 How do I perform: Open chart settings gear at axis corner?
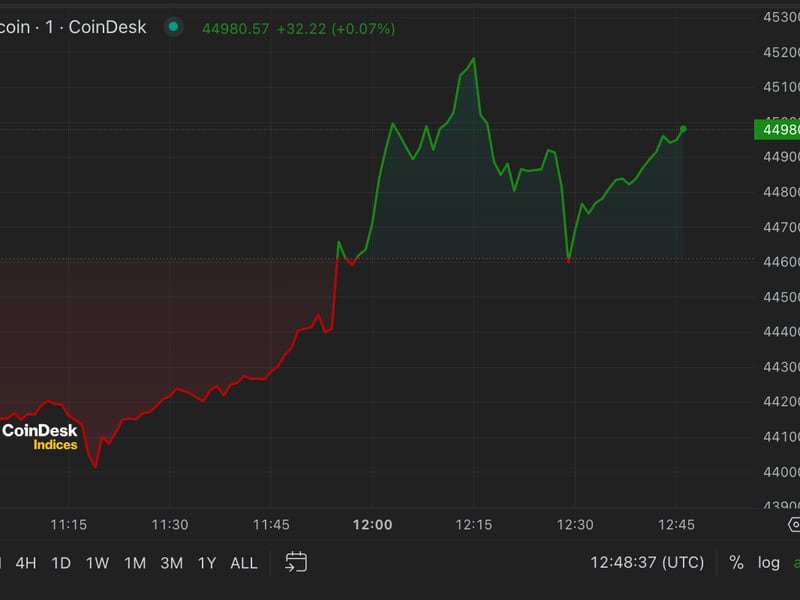pyautogui.click(x=793, y=524)
